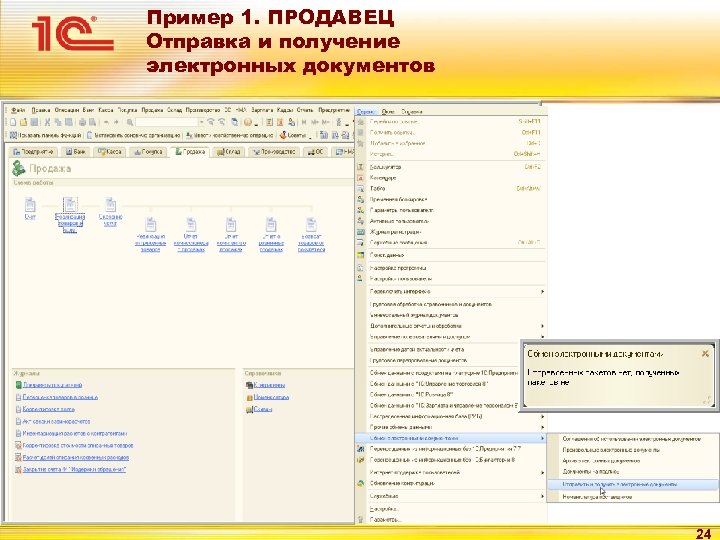Switch to the Предприятие tab
The height and width of the screenshot is (540, 720).
coord(33,152)
